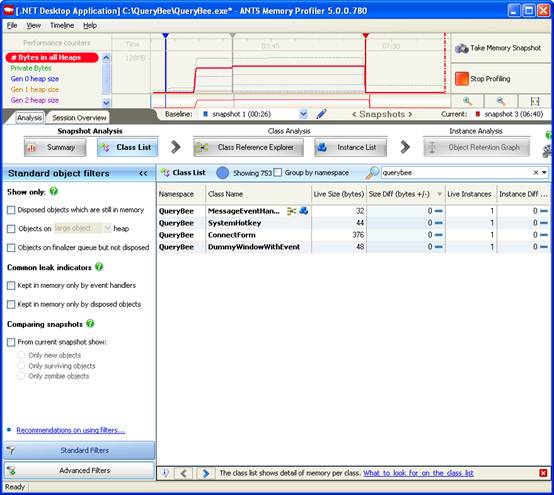This screenshot has width=554, height=495.
Task: Enable Objects on finalizer queue but not disposed
Action: pos(11,248)
